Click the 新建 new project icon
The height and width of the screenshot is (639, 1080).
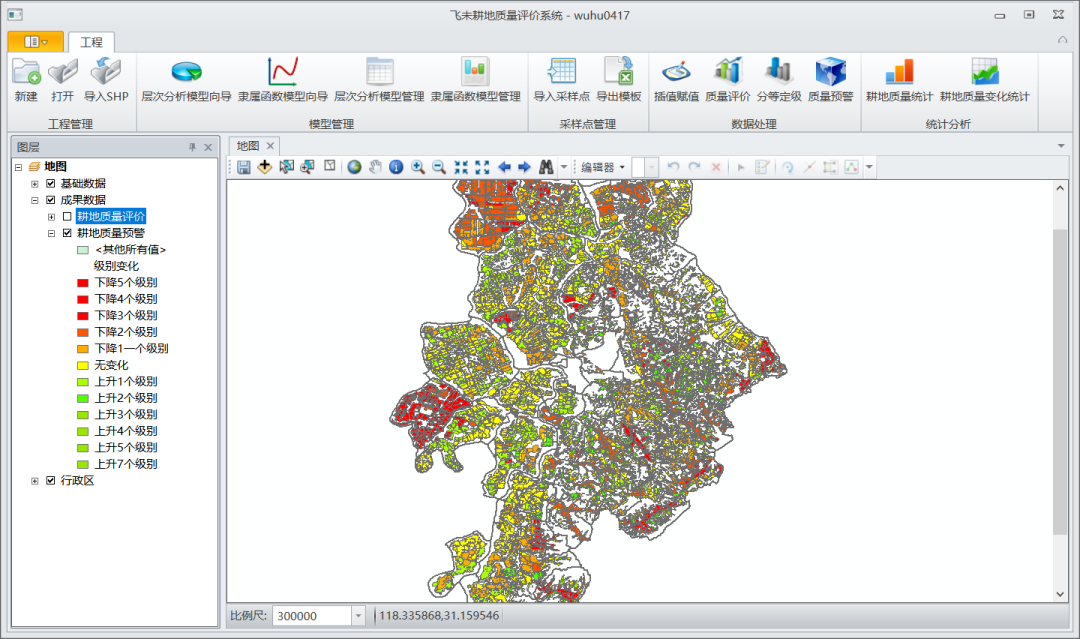26,80
